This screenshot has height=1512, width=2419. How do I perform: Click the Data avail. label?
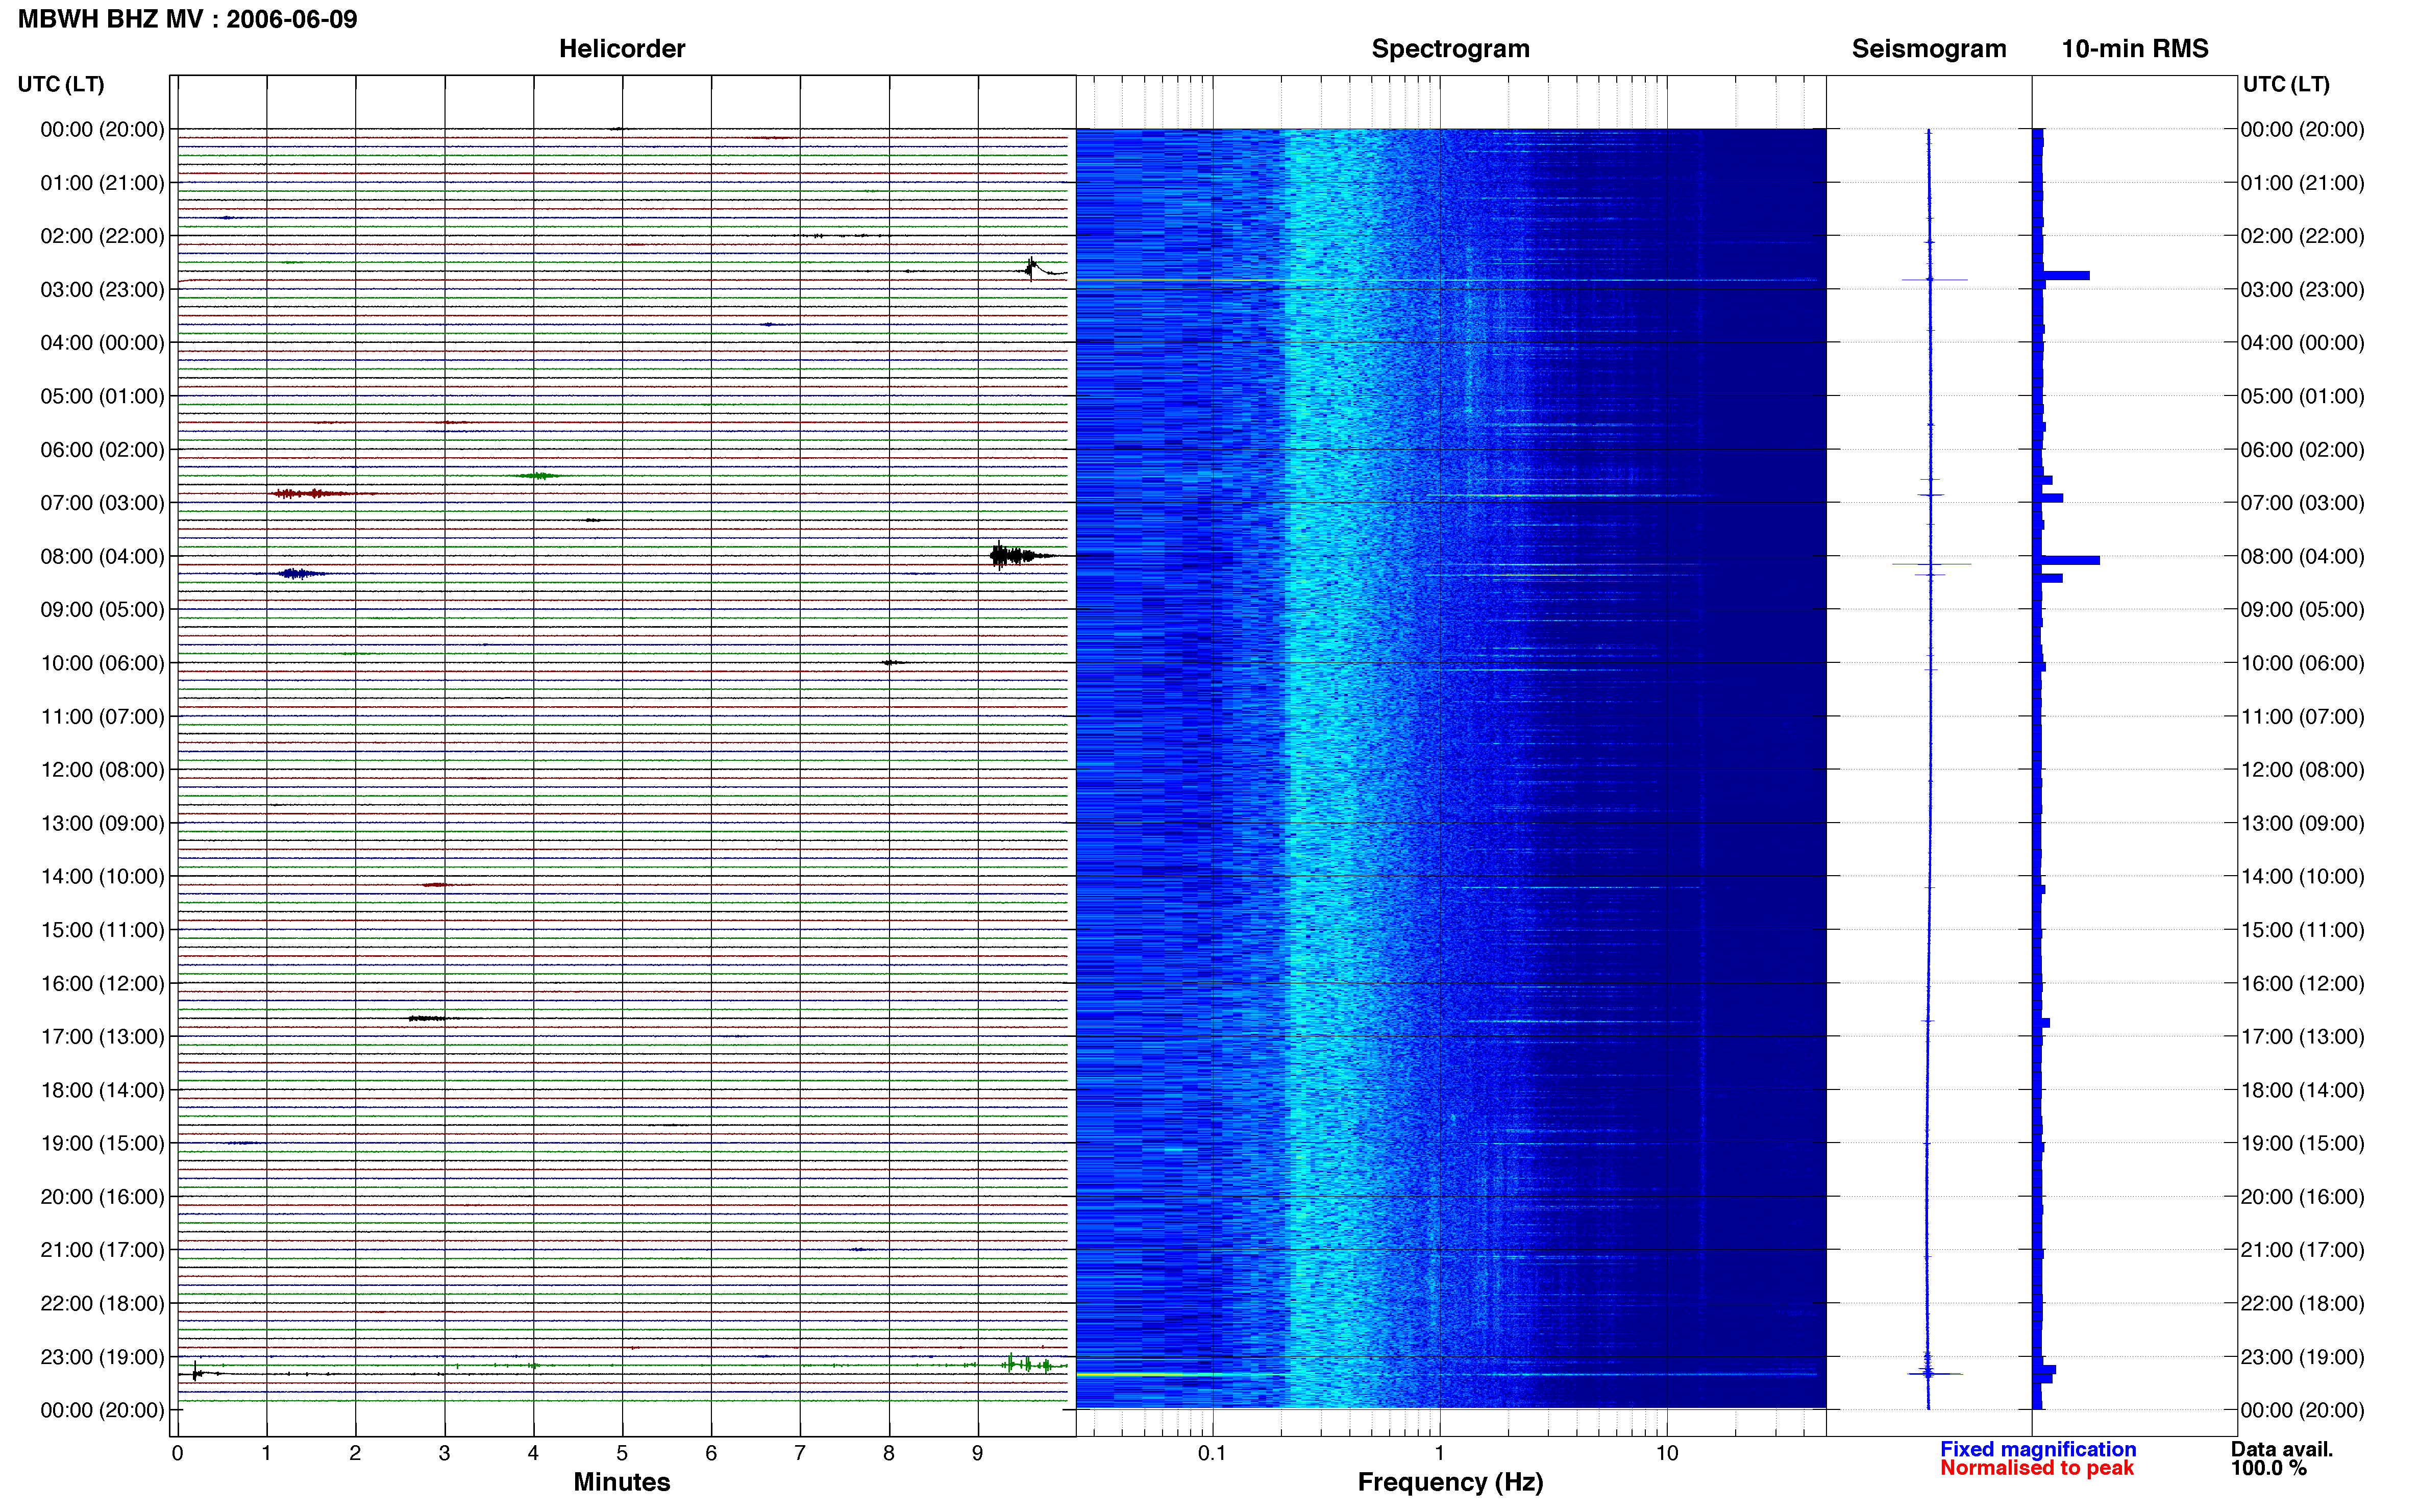coord(2282,1449)
